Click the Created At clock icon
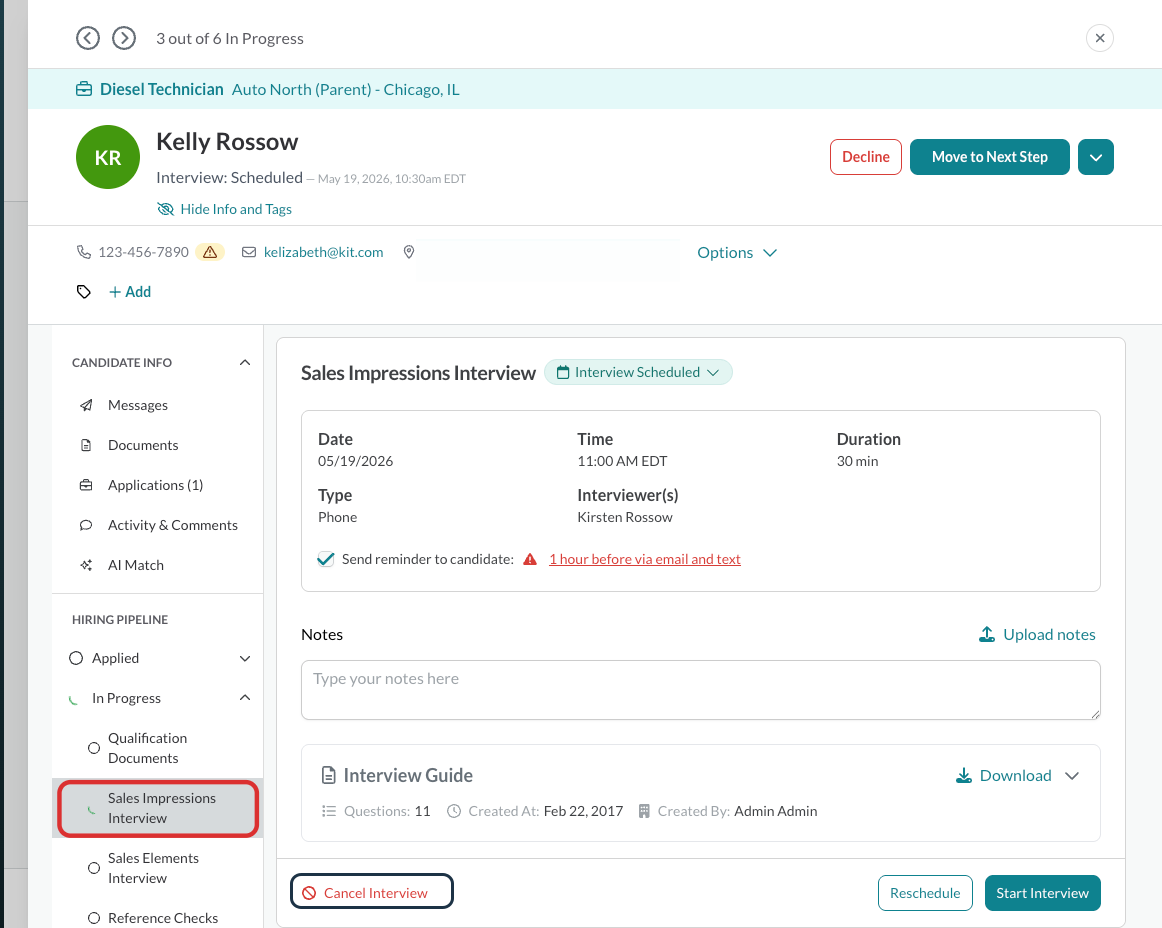This screenshot has width=1162, height=928. tap(454, 811)
